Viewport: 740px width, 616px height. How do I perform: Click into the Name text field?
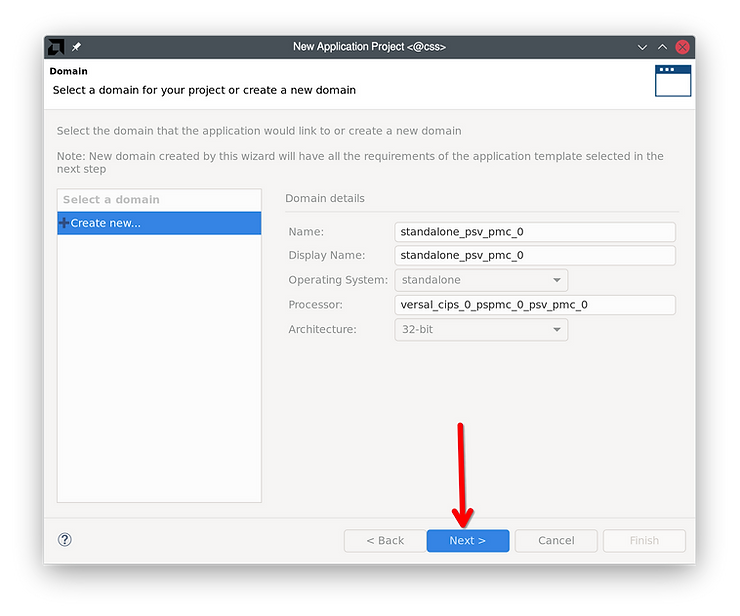(x=535, y=232)
